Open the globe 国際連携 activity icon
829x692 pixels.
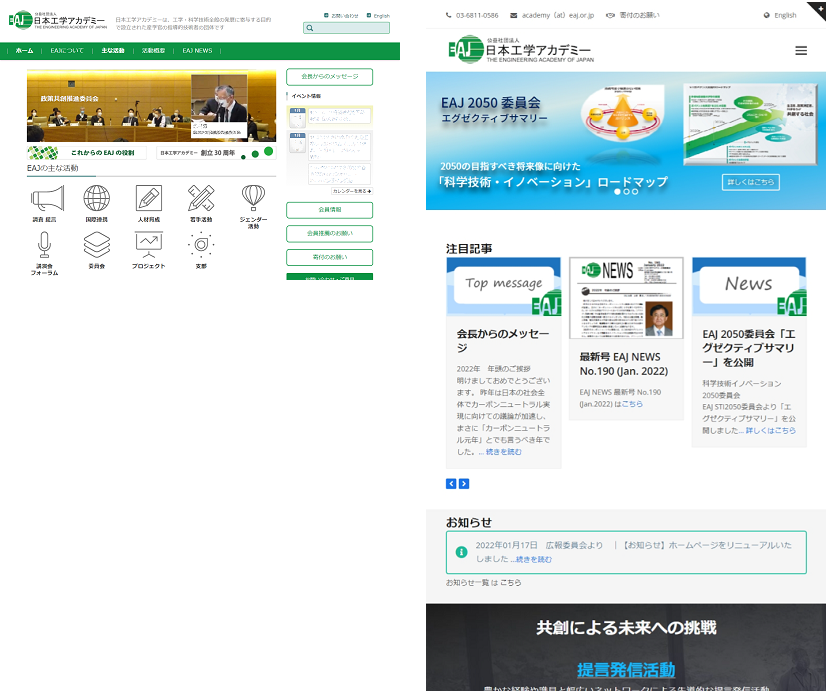click(x=97, y=198)
